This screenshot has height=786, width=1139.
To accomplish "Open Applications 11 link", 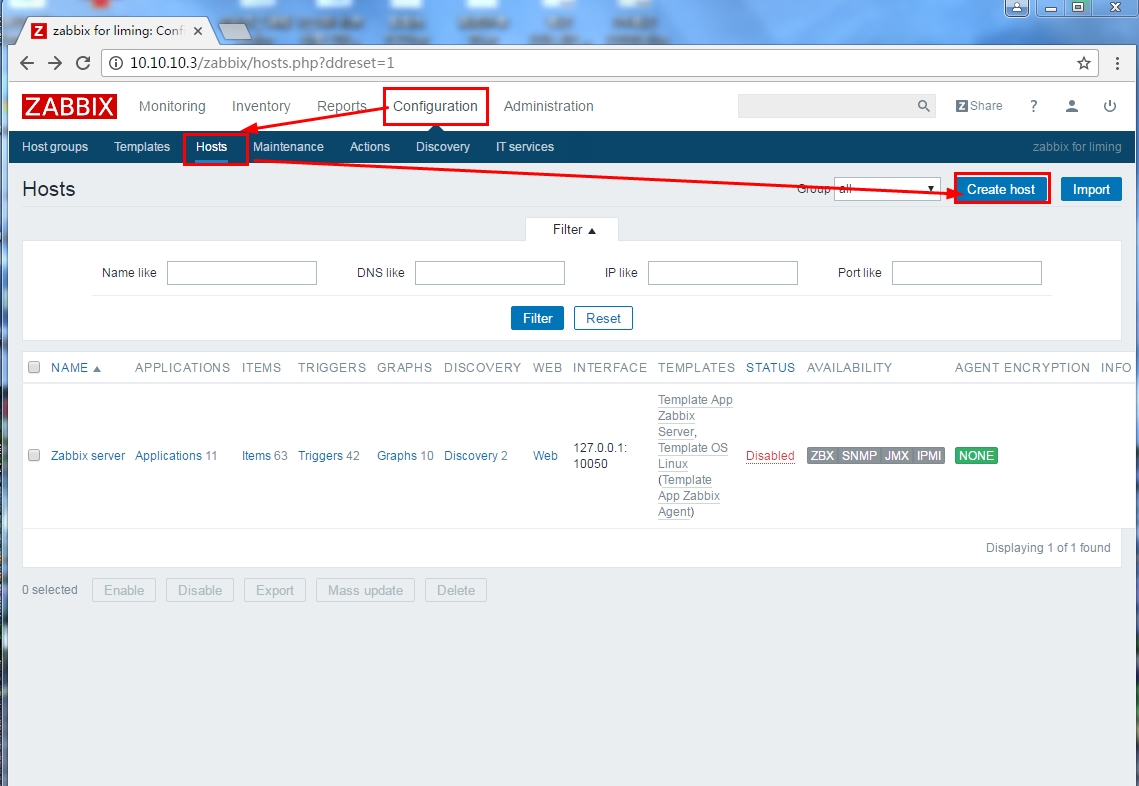I will coord(169,455).
